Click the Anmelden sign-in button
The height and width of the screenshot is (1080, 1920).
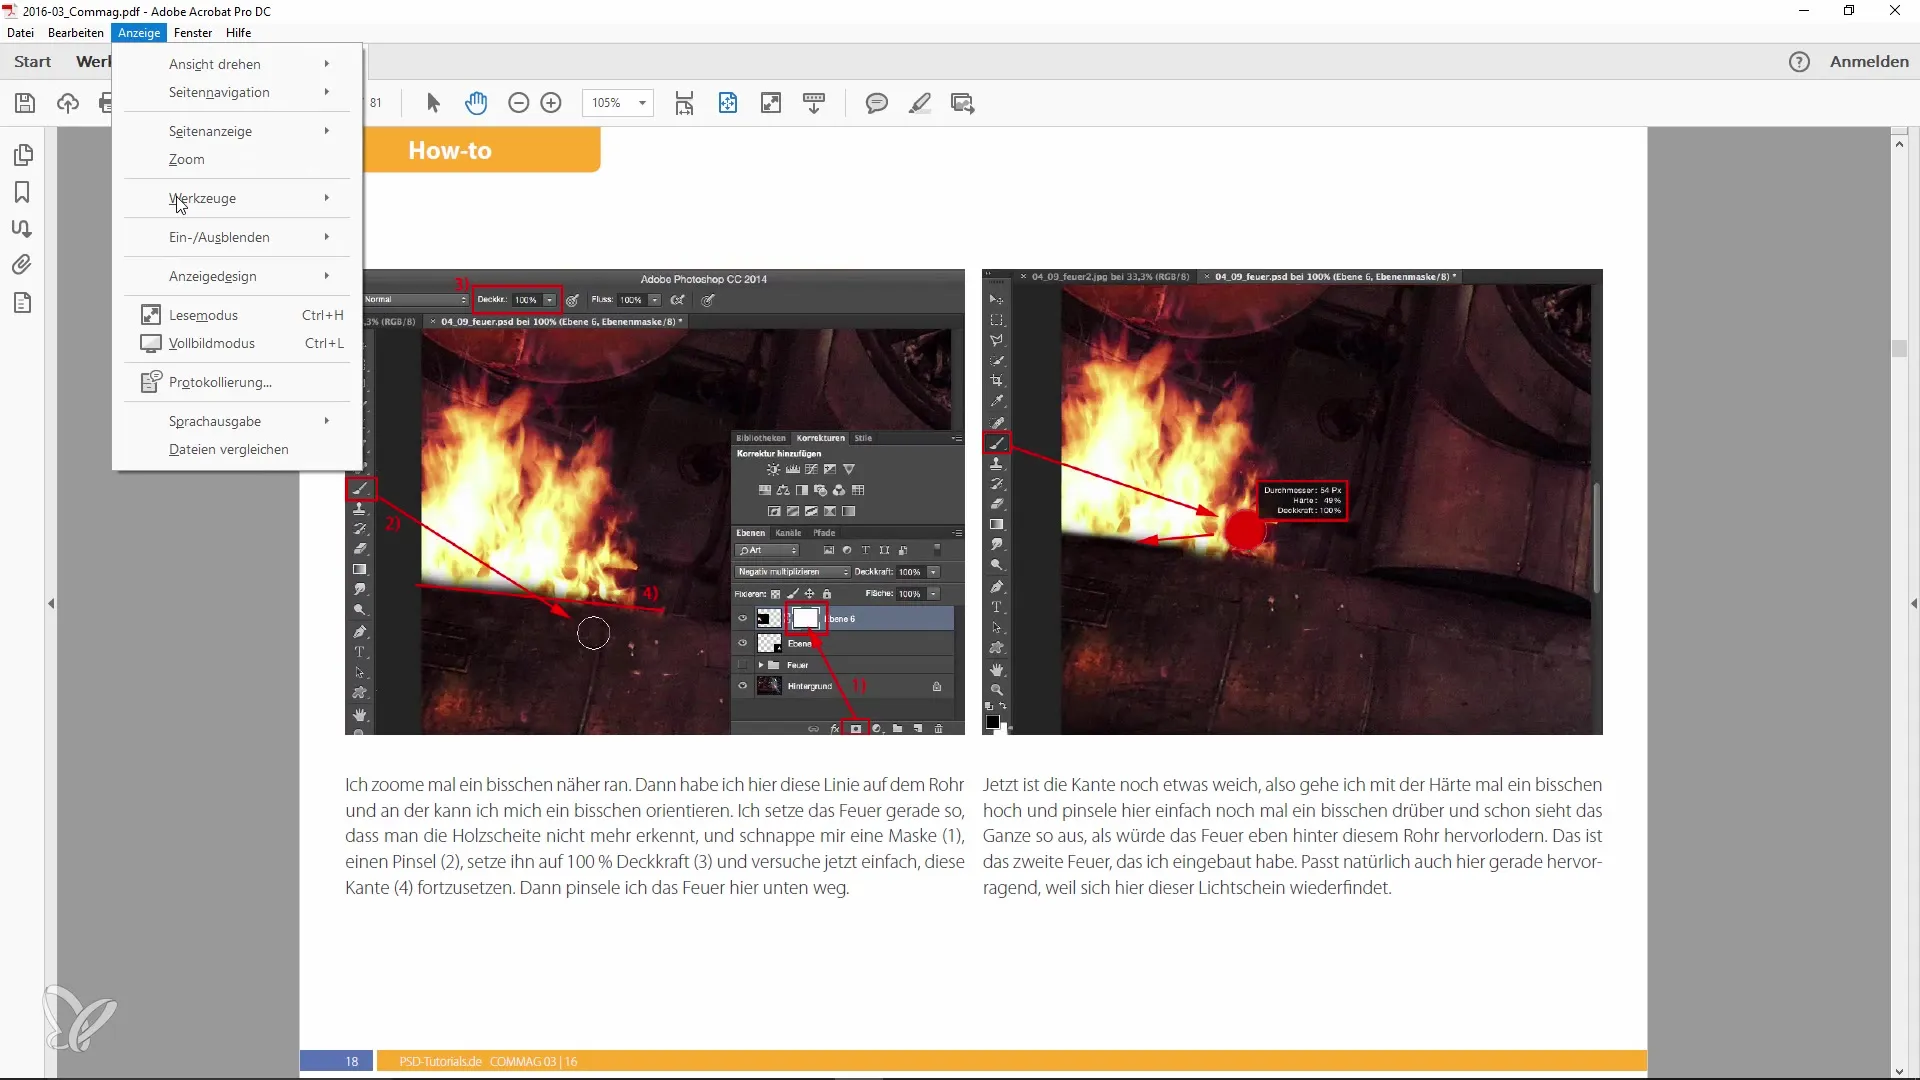tap(1869, 62)
